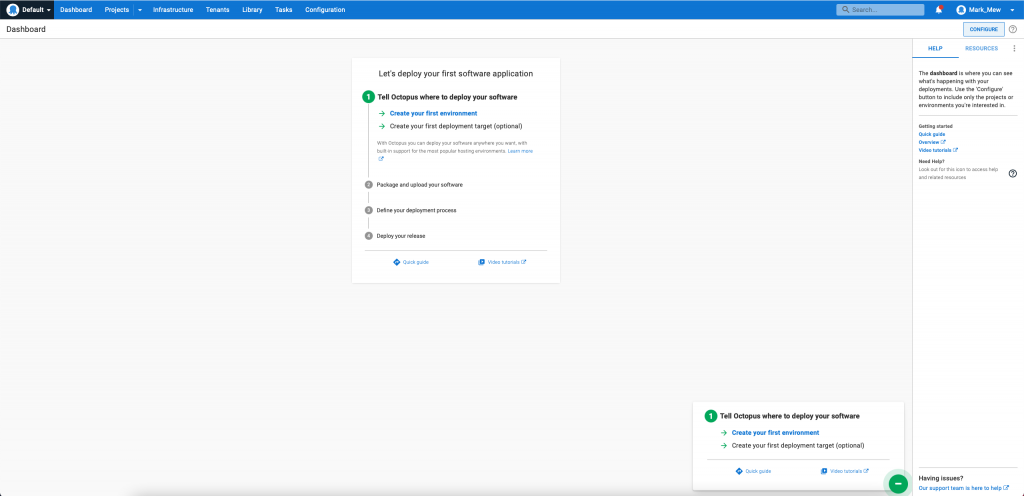1024x496 pixels.
Task: Click the Dashboard page title text
Action: pos(26,29)
